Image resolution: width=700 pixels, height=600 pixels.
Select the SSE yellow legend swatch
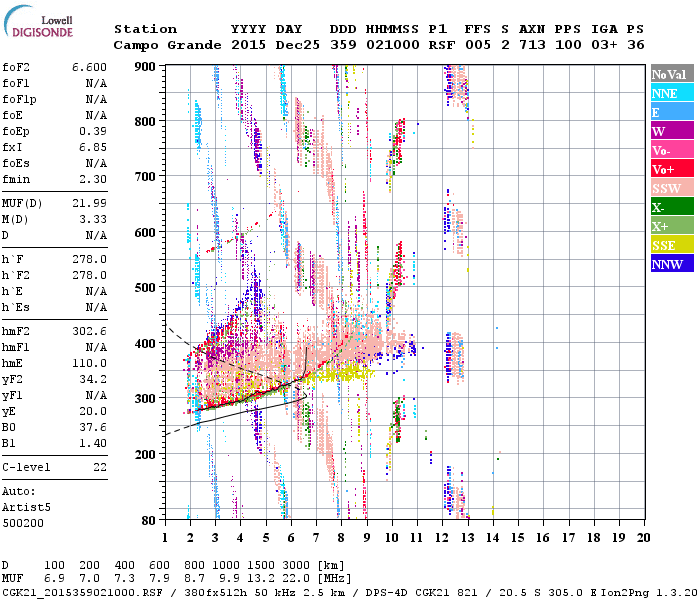[672, 245]
